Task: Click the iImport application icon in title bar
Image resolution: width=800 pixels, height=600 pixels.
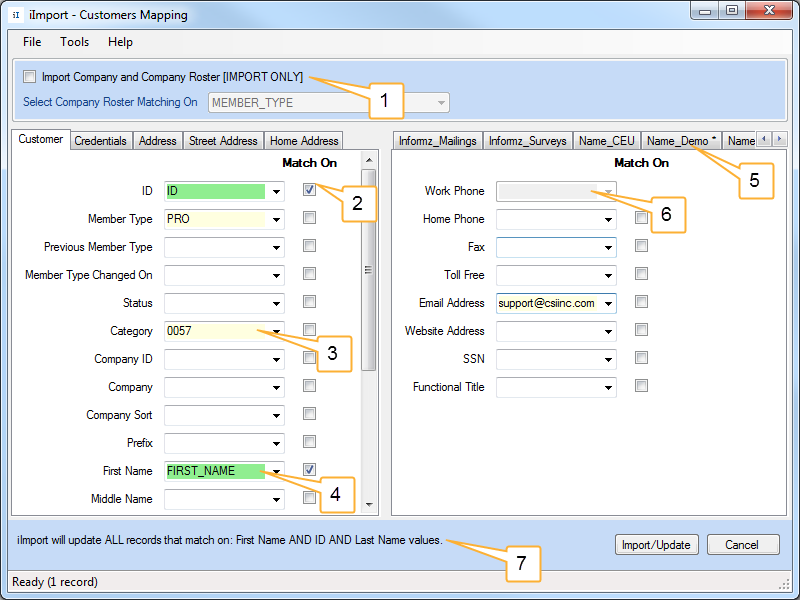Action: click(16, 15)
